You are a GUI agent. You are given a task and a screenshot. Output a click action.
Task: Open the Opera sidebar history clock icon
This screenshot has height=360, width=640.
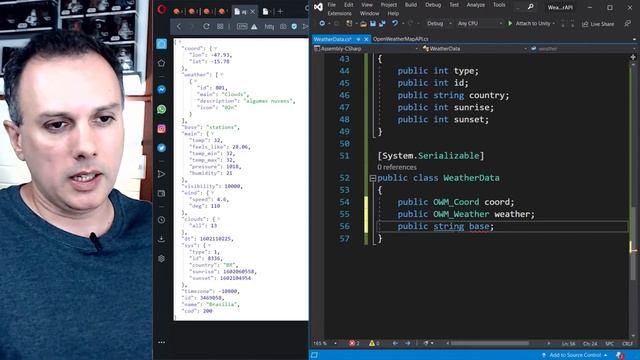pyautogui.click(x=162, y=220)
